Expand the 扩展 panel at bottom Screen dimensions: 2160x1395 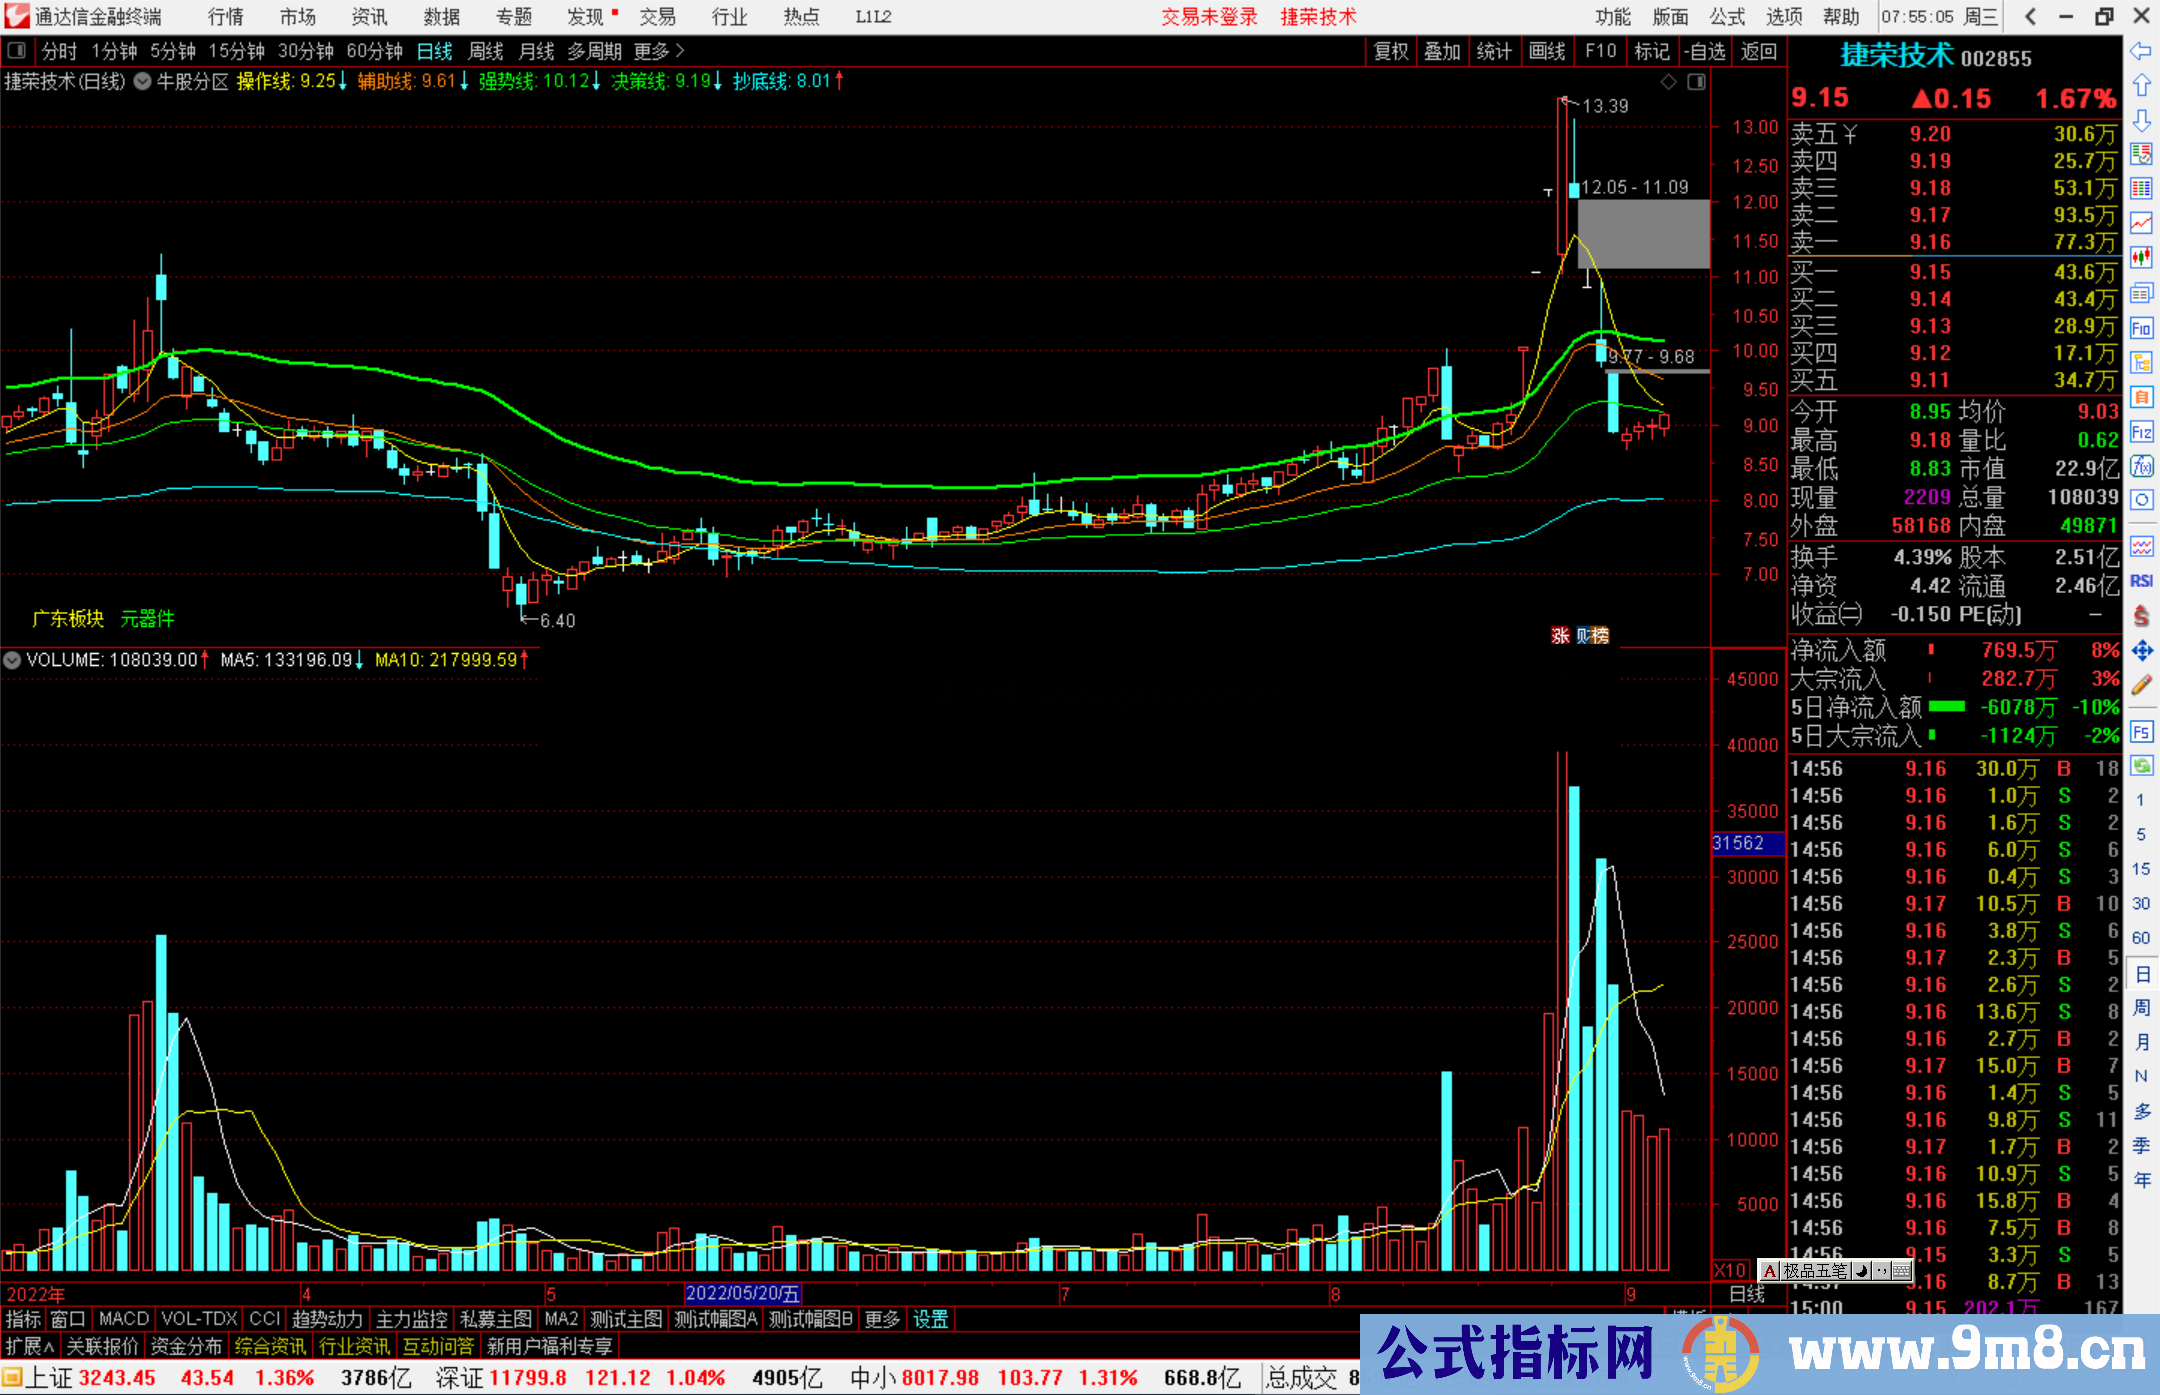click(x=30, y=1346)
